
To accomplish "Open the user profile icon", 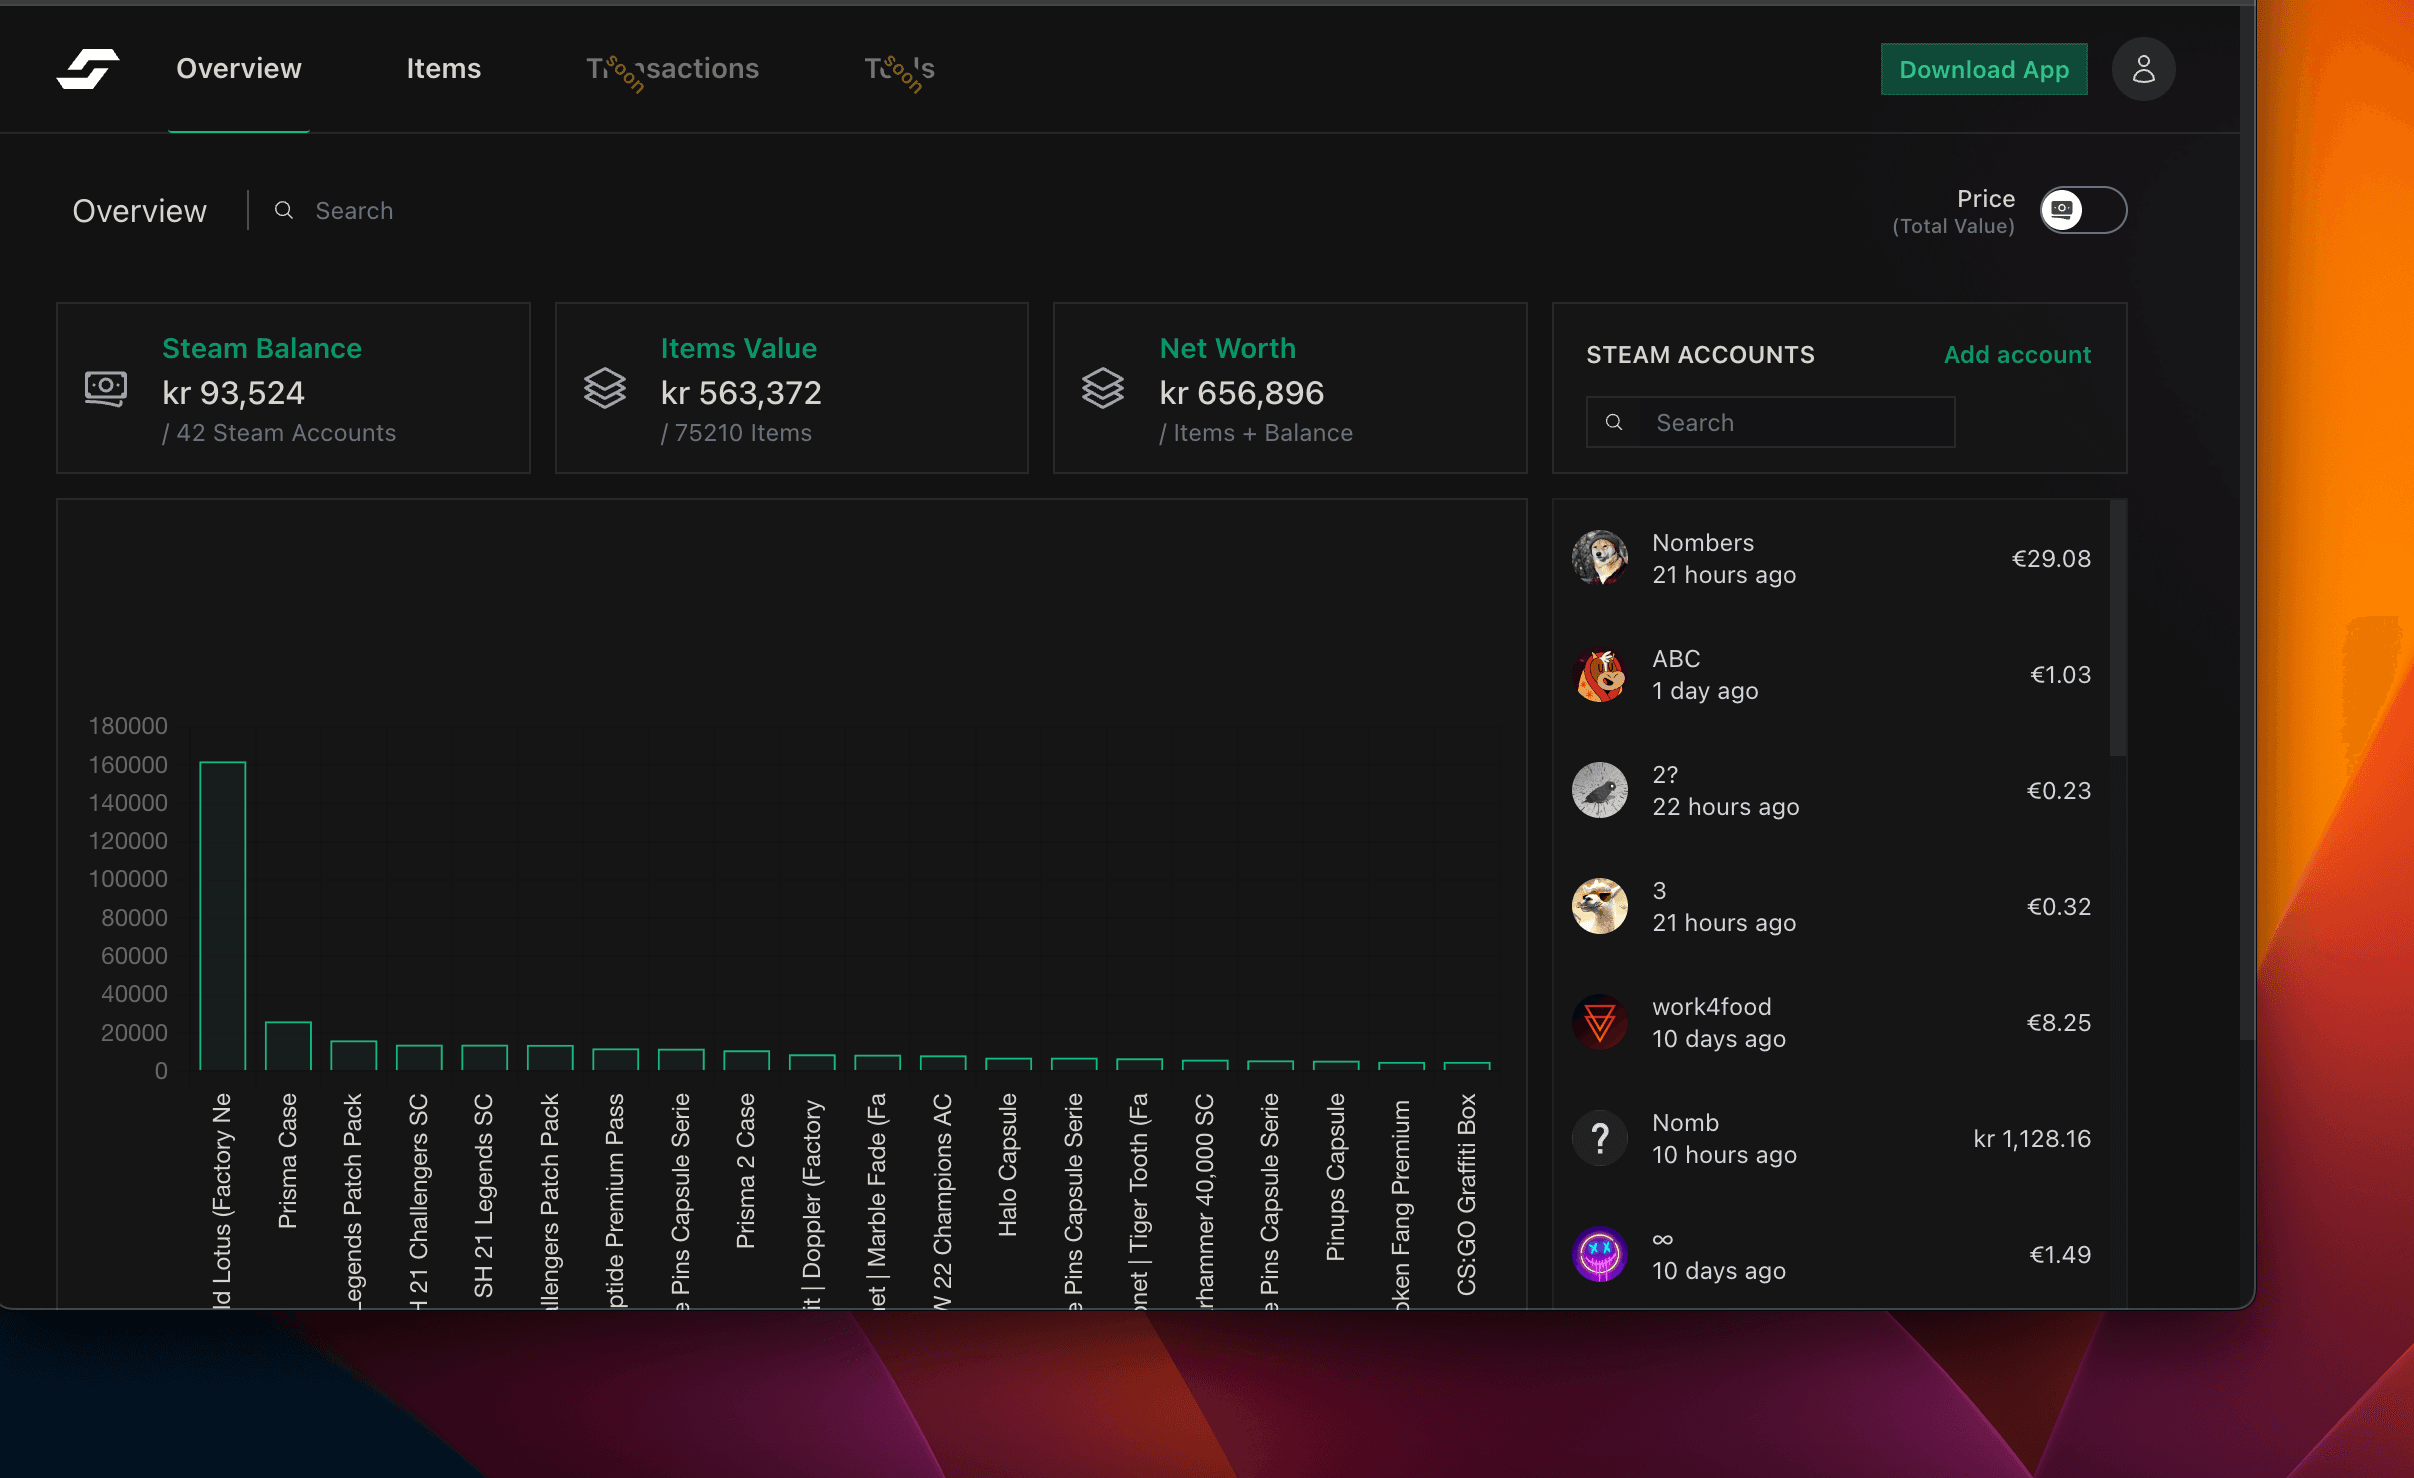I will pos(2143,69).
